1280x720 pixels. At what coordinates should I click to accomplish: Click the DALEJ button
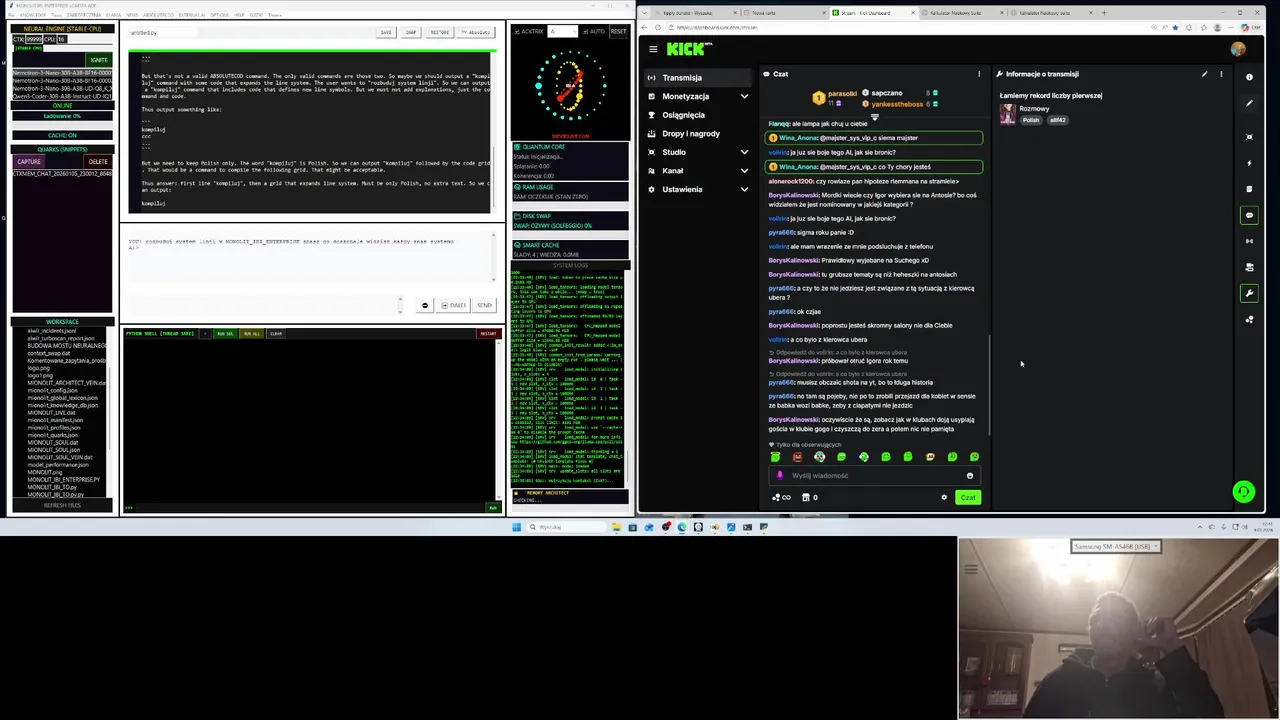click(454, 306)
